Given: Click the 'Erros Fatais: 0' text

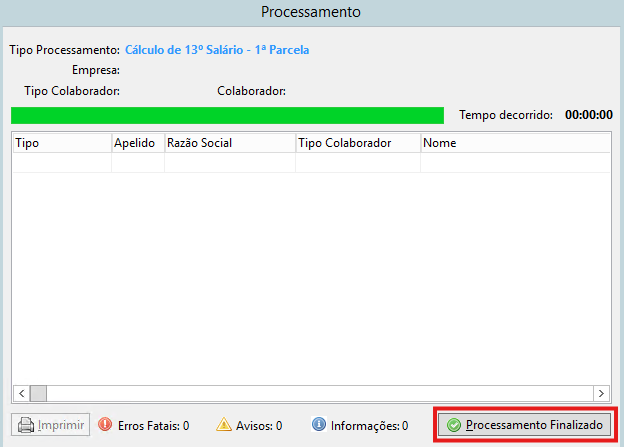Looking at the screenshot, I should tap(154, 426).
